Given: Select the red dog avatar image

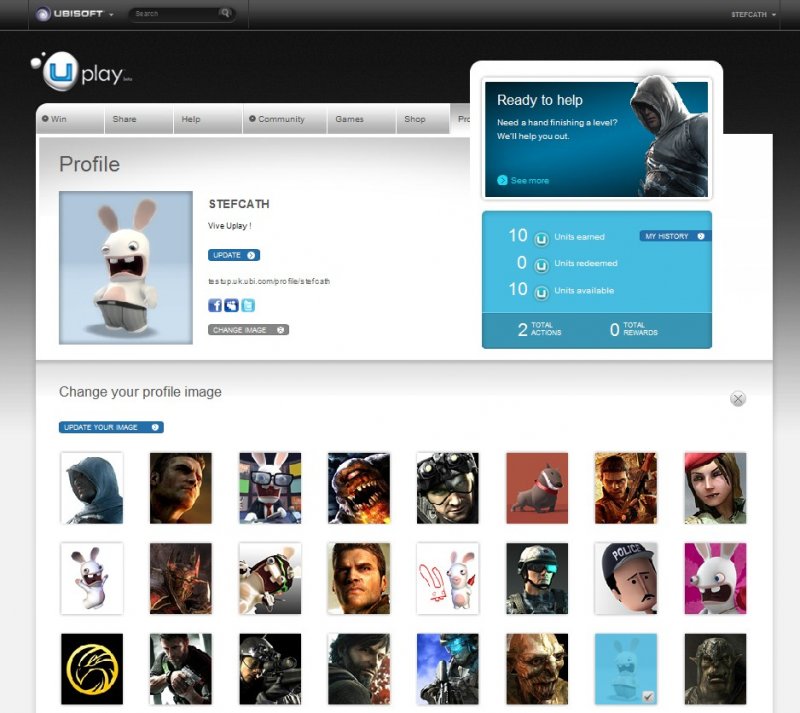Looking at the screenshot, I should tap(537, 488).
